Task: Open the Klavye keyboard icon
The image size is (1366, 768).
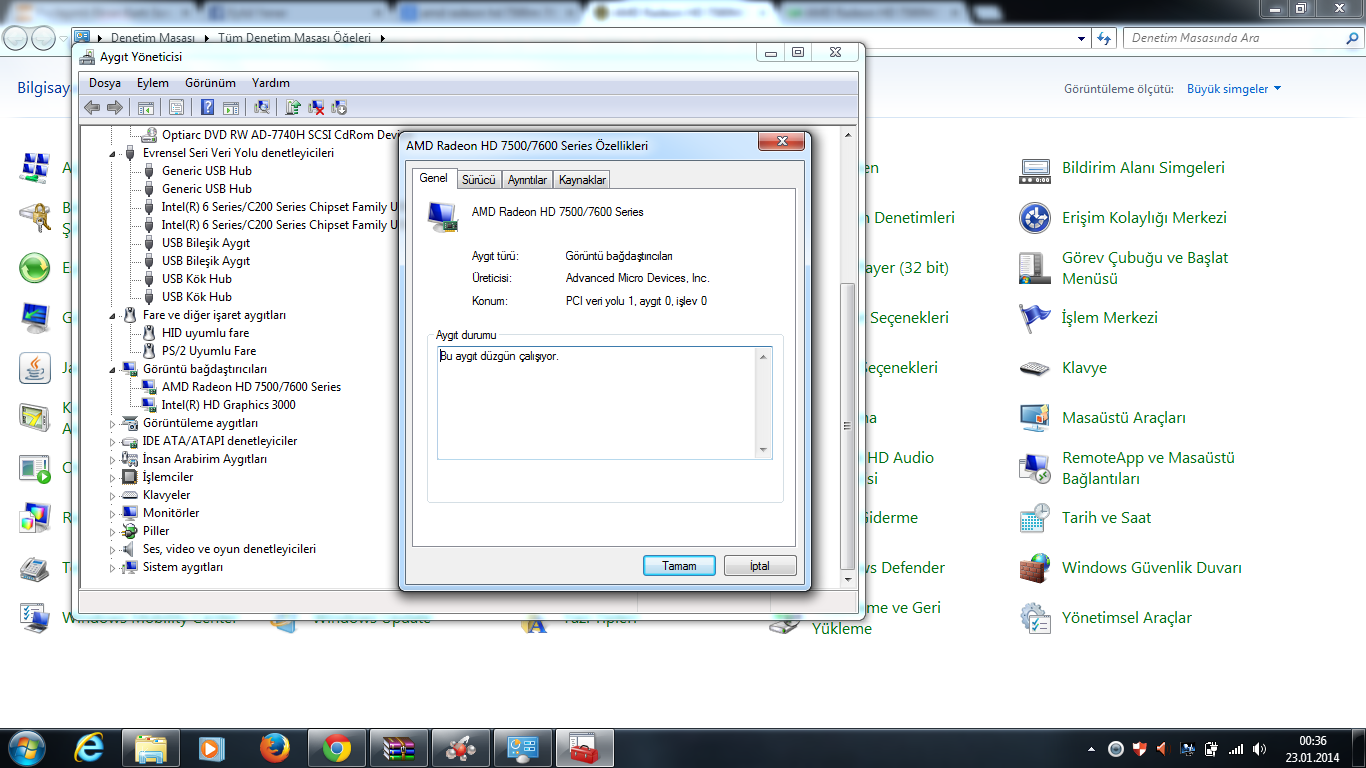Action: coord(1035,368)
